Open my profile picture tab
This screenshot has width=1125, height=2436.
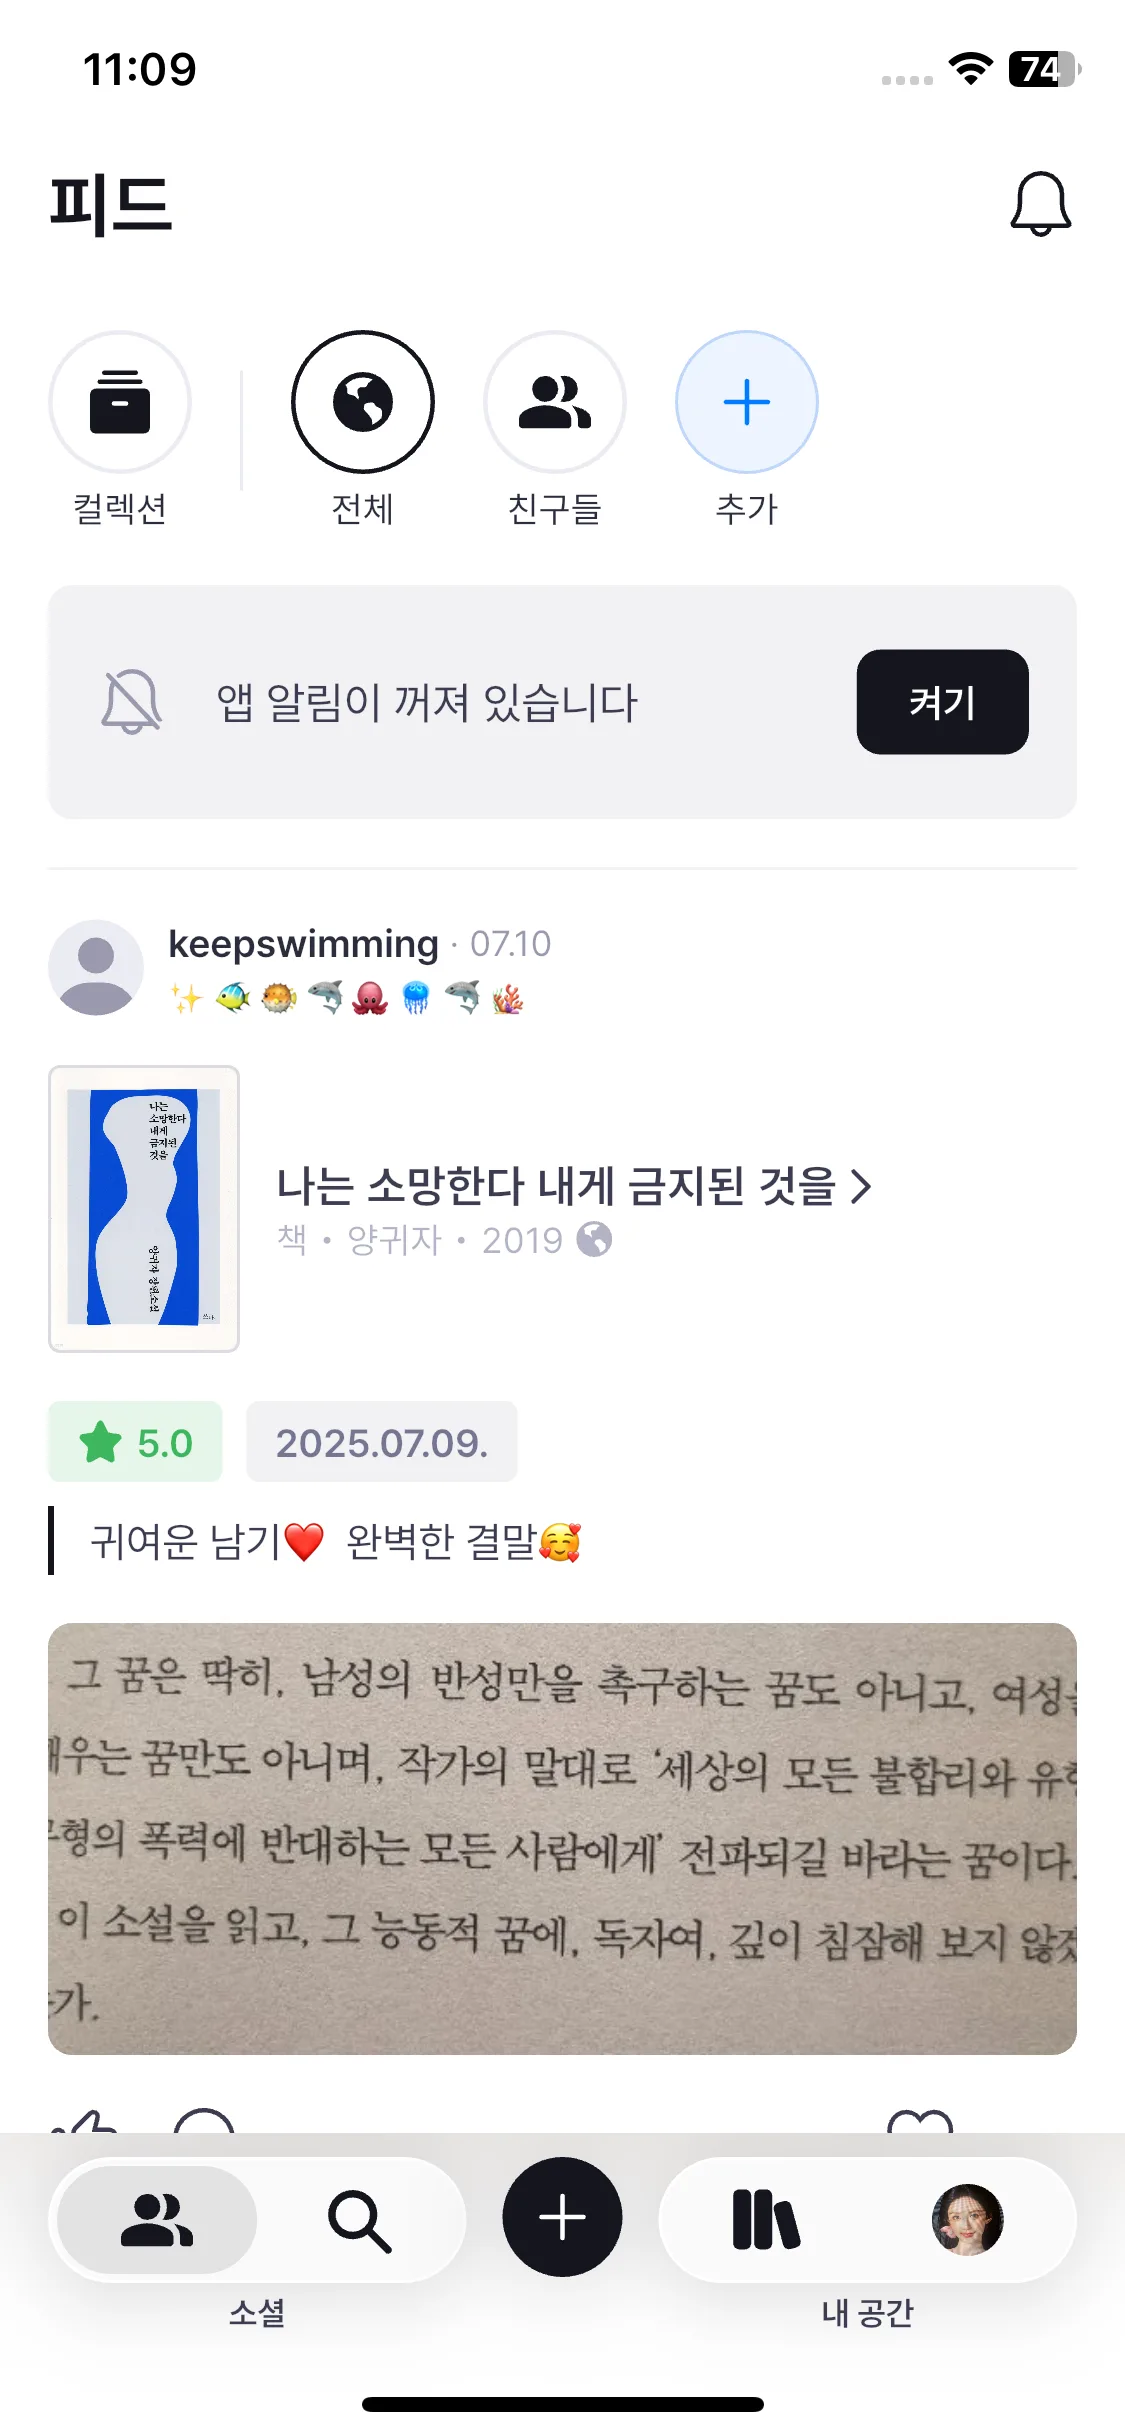pos(967,2220)
